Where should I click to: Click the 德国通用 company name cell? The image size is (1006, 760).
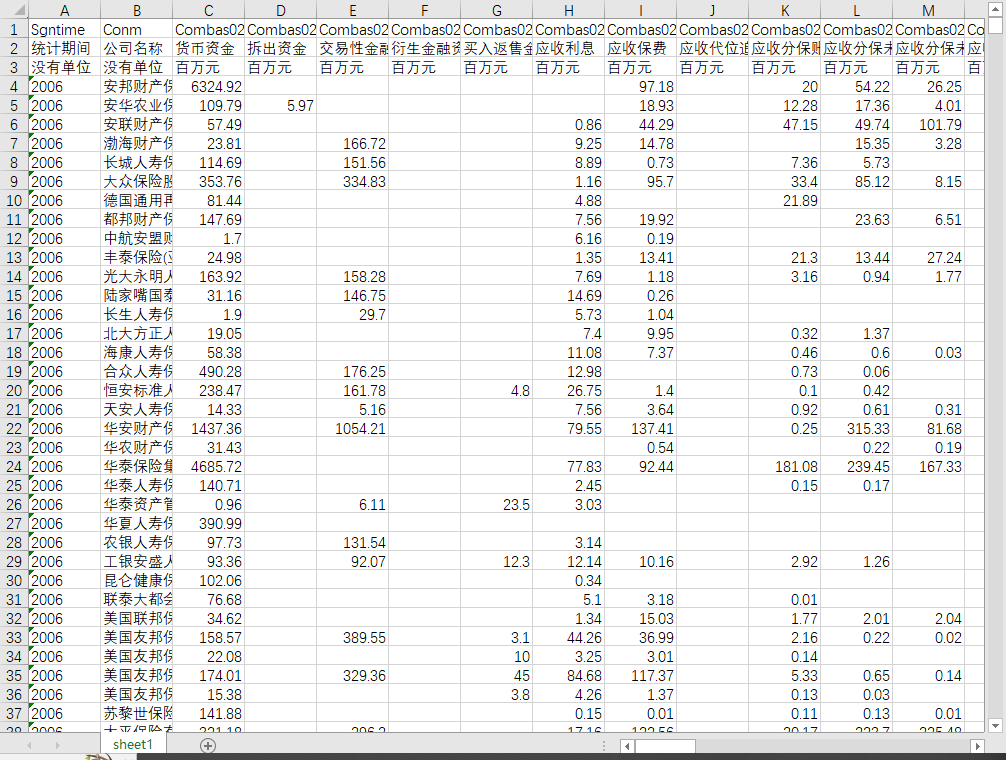[137, 201]
